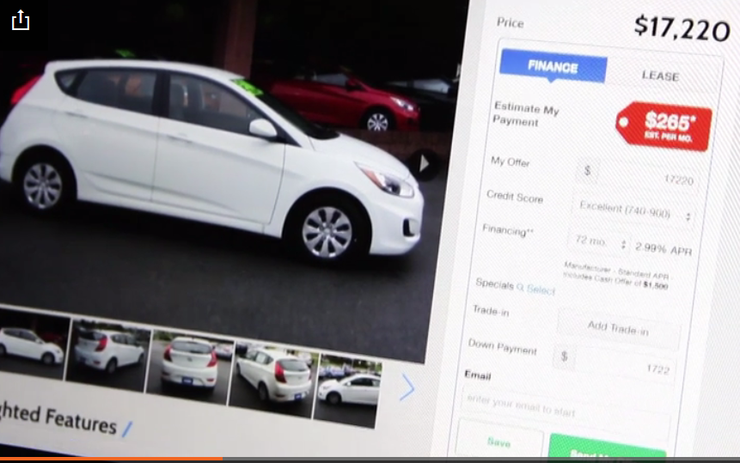Click the 2.99% APR text

(663, 249)
